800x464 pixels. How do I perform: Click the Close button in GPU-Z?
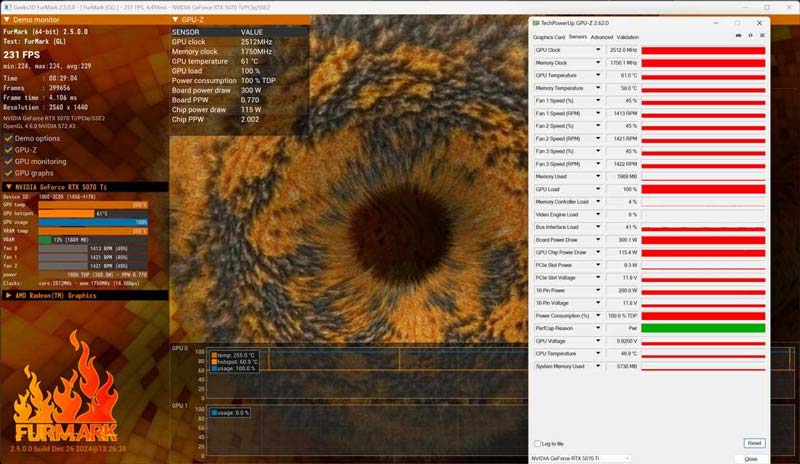751,459
